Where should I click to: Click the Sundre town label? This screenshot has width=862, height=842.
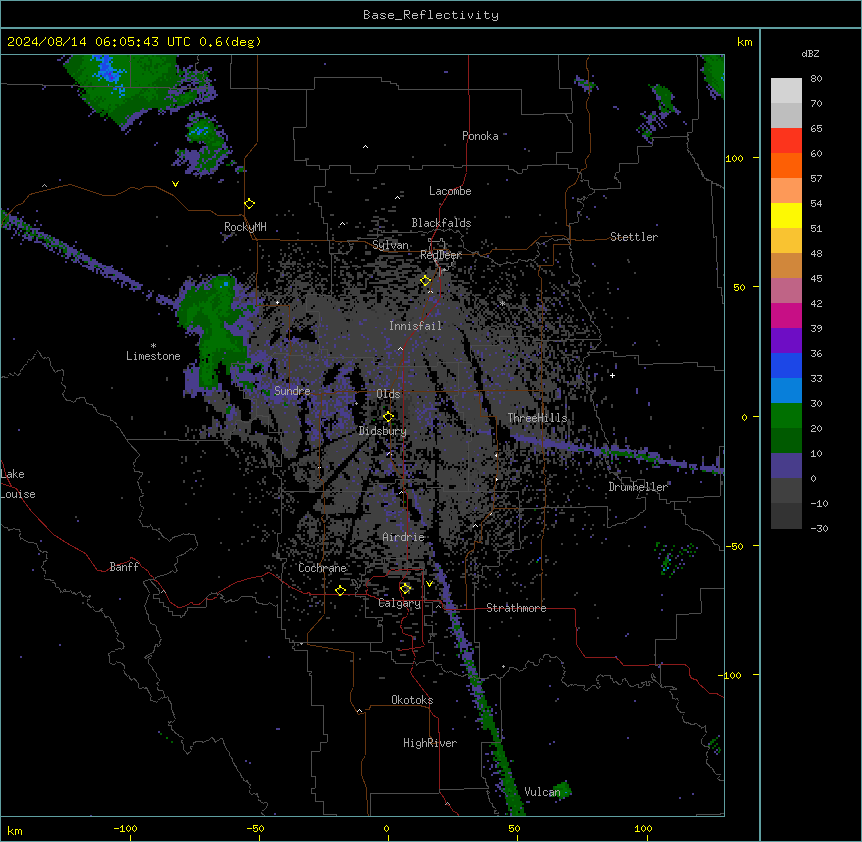292,391
